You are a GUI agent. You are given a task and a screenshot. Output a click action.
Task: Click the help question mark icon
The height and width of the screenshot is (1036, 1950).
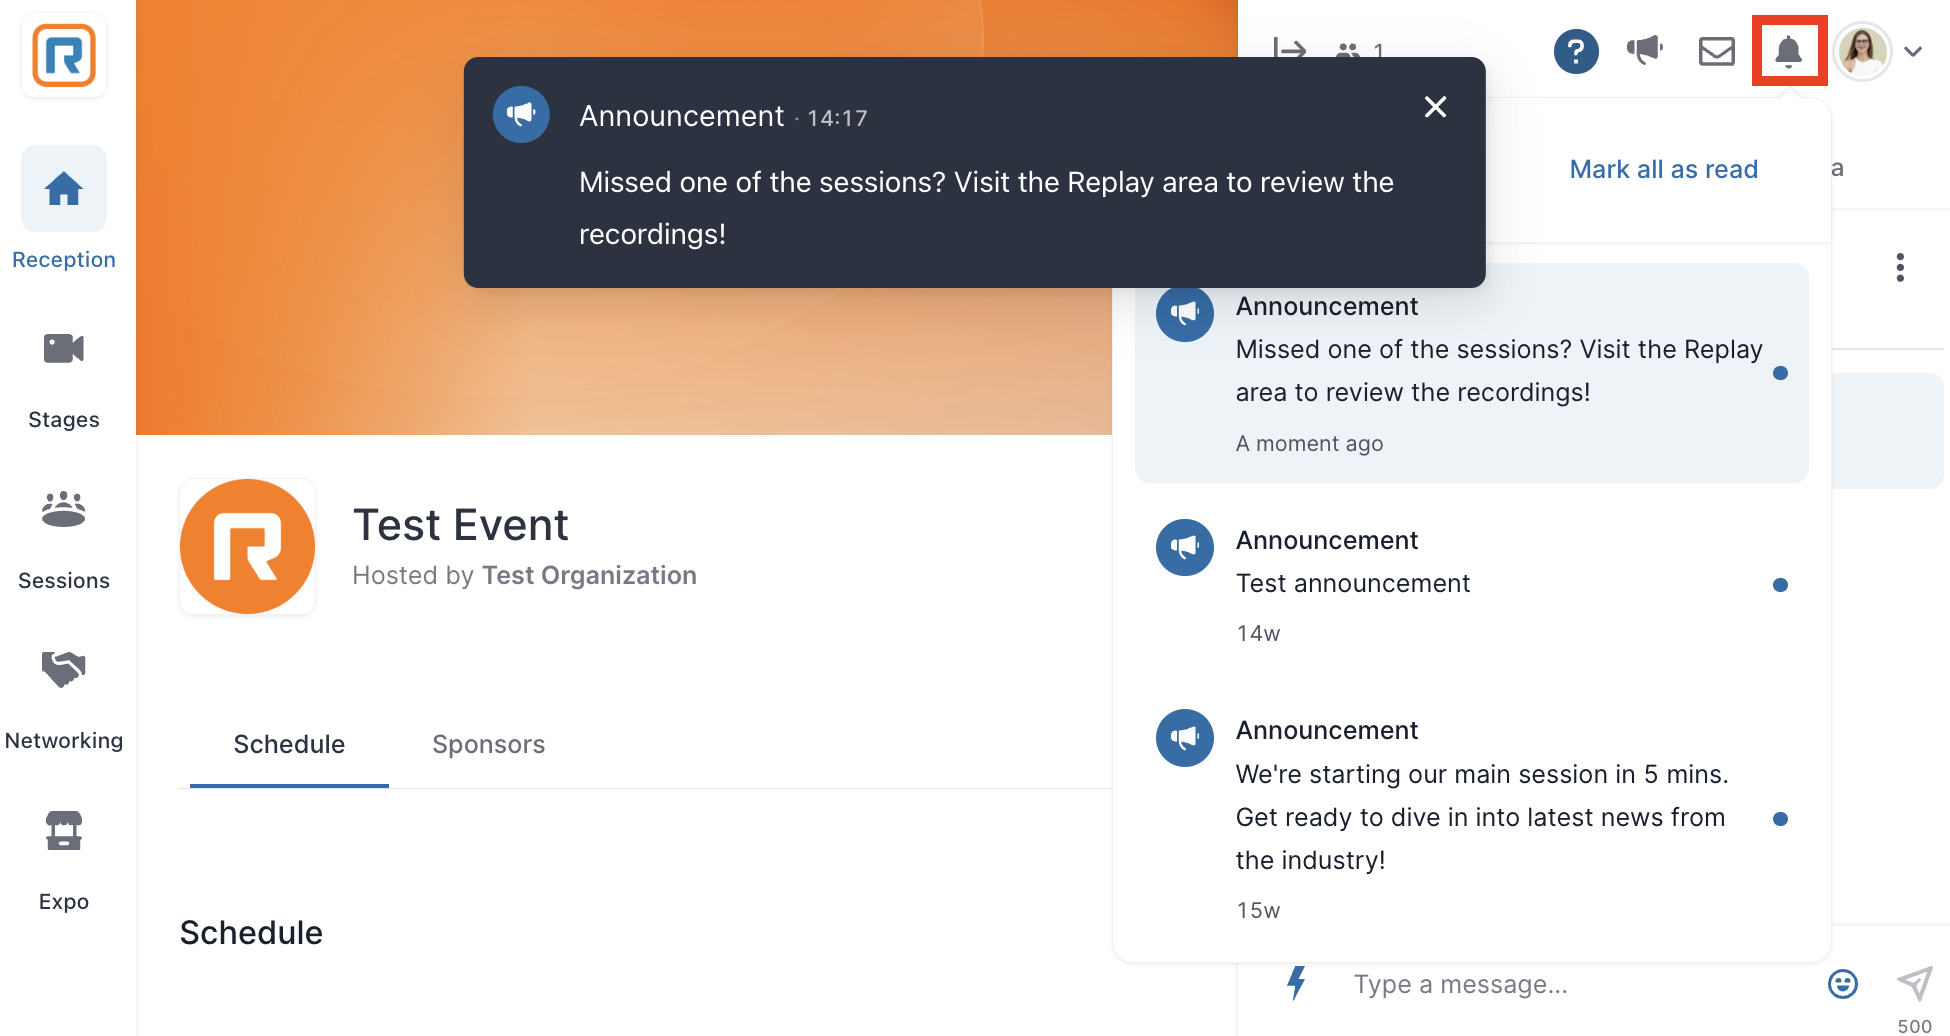pyautogui.click(x=1575, y=51)
